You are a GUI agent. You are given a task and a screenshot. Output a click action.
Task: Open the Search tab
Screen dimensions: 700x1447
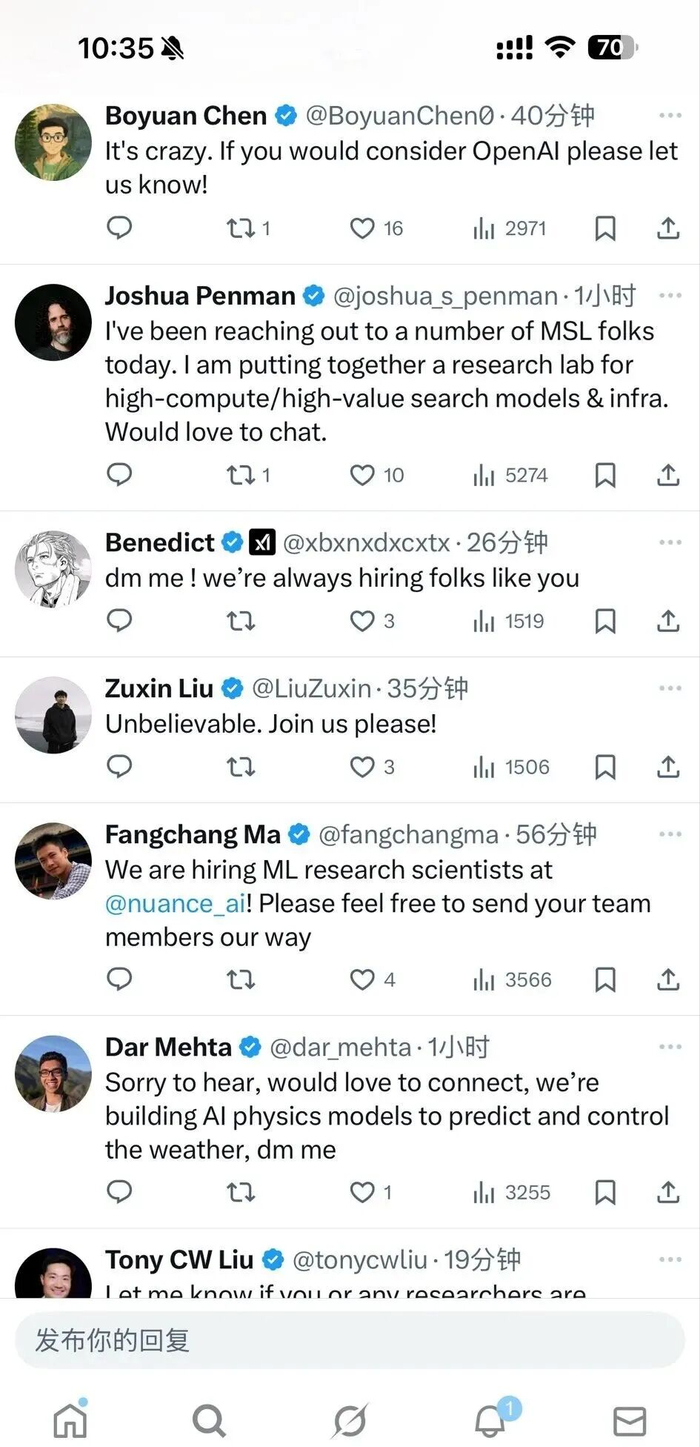[x=209, y=1419]
